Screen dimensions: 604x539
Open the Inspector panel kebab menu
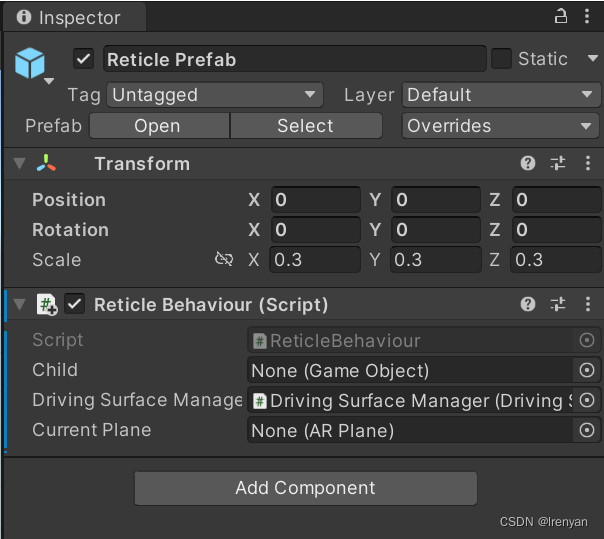588,16
